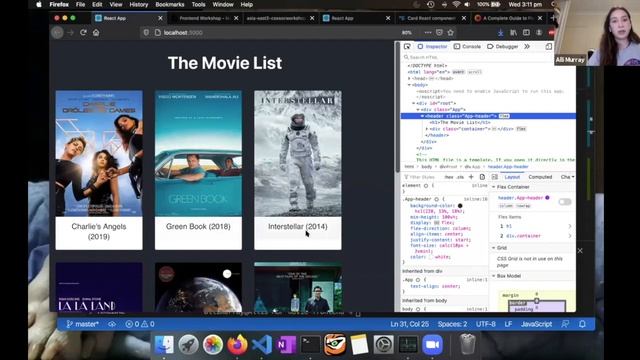640x360 pixels.
Task: Open Zoom from the Dock
Action: 432,345
